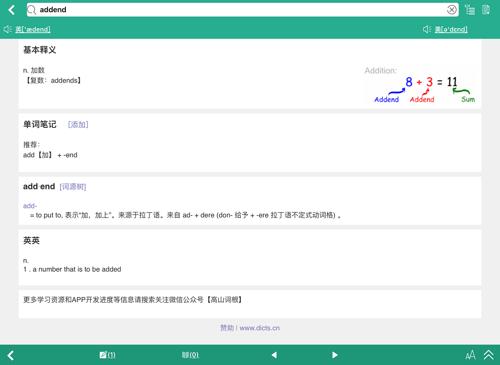Adjust font size with the AA icon

[x=470, y=355]
